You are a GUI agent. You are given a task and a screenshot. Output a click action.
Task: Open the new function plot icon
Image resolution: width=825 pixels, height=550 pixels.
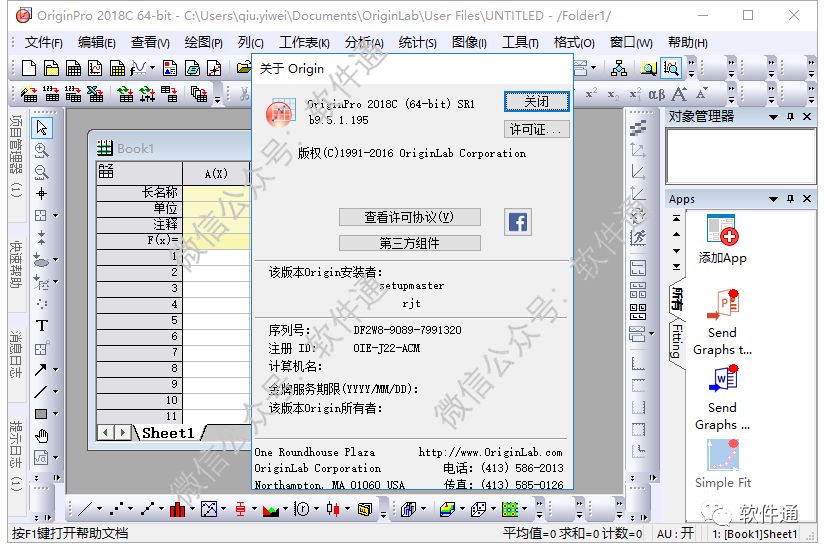coord(138,68)
